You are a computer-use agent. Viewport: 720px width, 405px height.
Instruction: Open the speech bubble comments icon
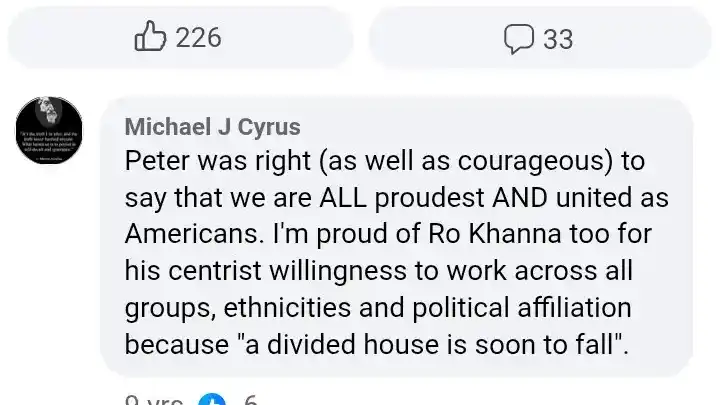pos(518,39)
